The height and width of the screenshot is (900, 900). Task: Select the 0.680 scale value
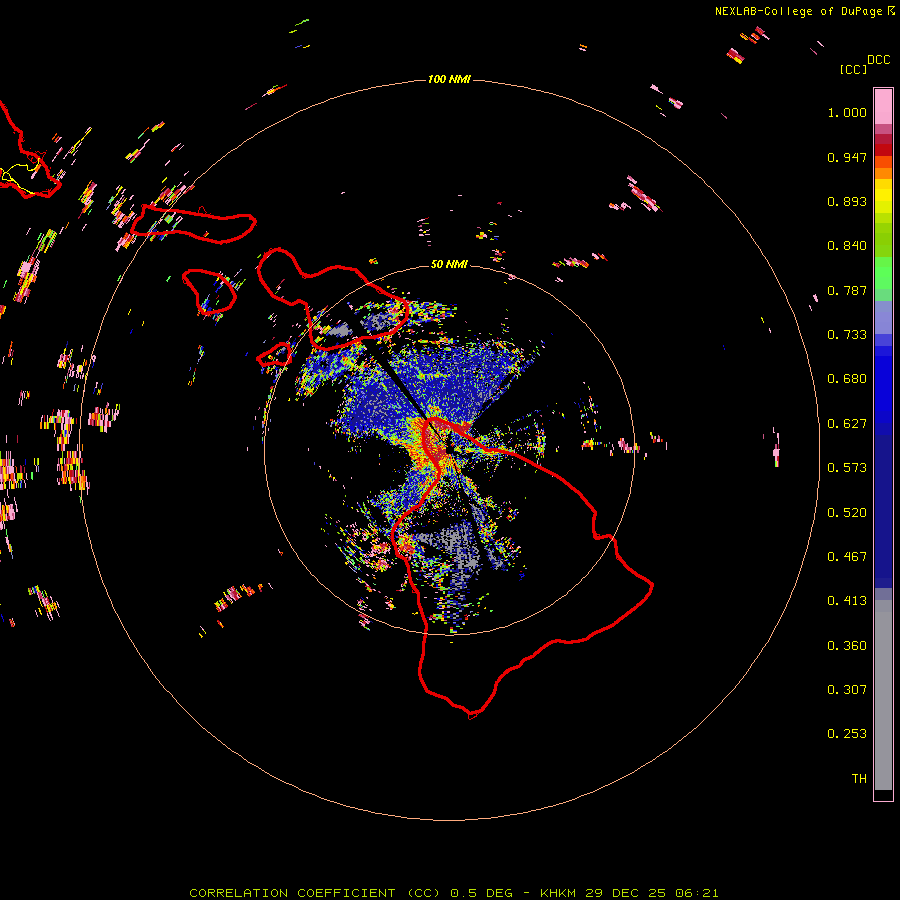[847, 379]
